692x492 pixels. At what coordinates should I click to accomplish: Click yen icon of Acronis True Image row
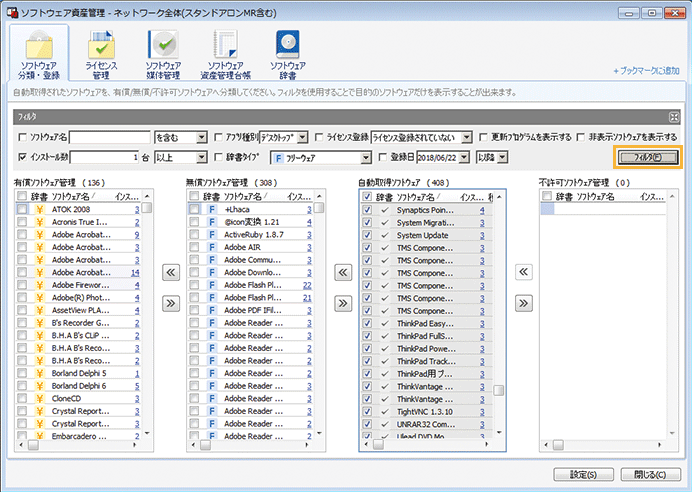40,222
